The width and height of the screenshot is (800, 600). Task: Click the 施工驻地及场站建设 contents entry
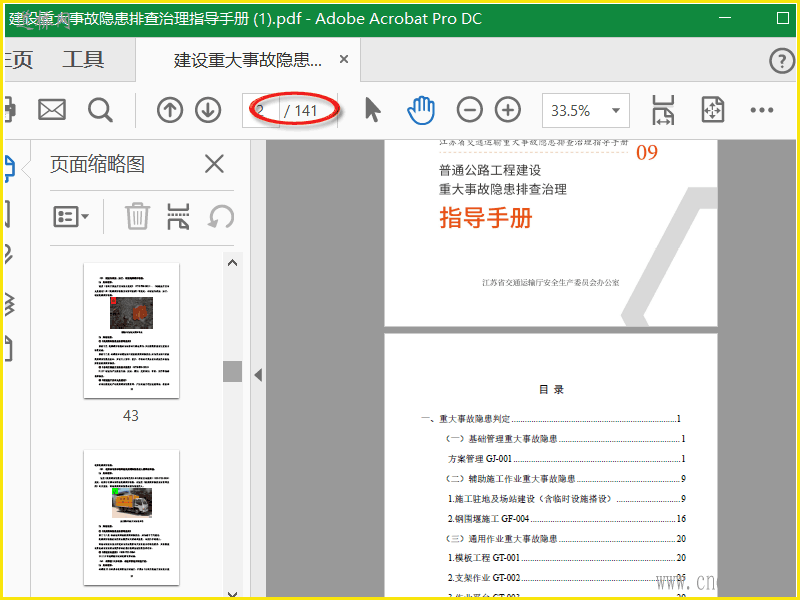pos(566,498)
